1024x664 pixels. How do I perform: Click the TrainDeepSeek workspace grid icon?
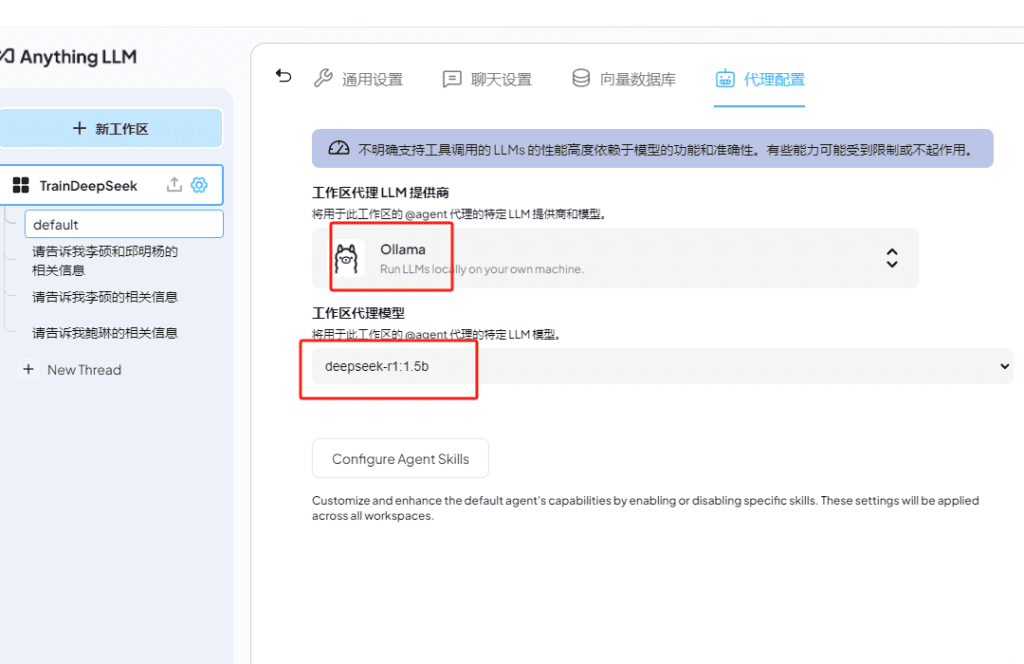(x=21, y=185)
